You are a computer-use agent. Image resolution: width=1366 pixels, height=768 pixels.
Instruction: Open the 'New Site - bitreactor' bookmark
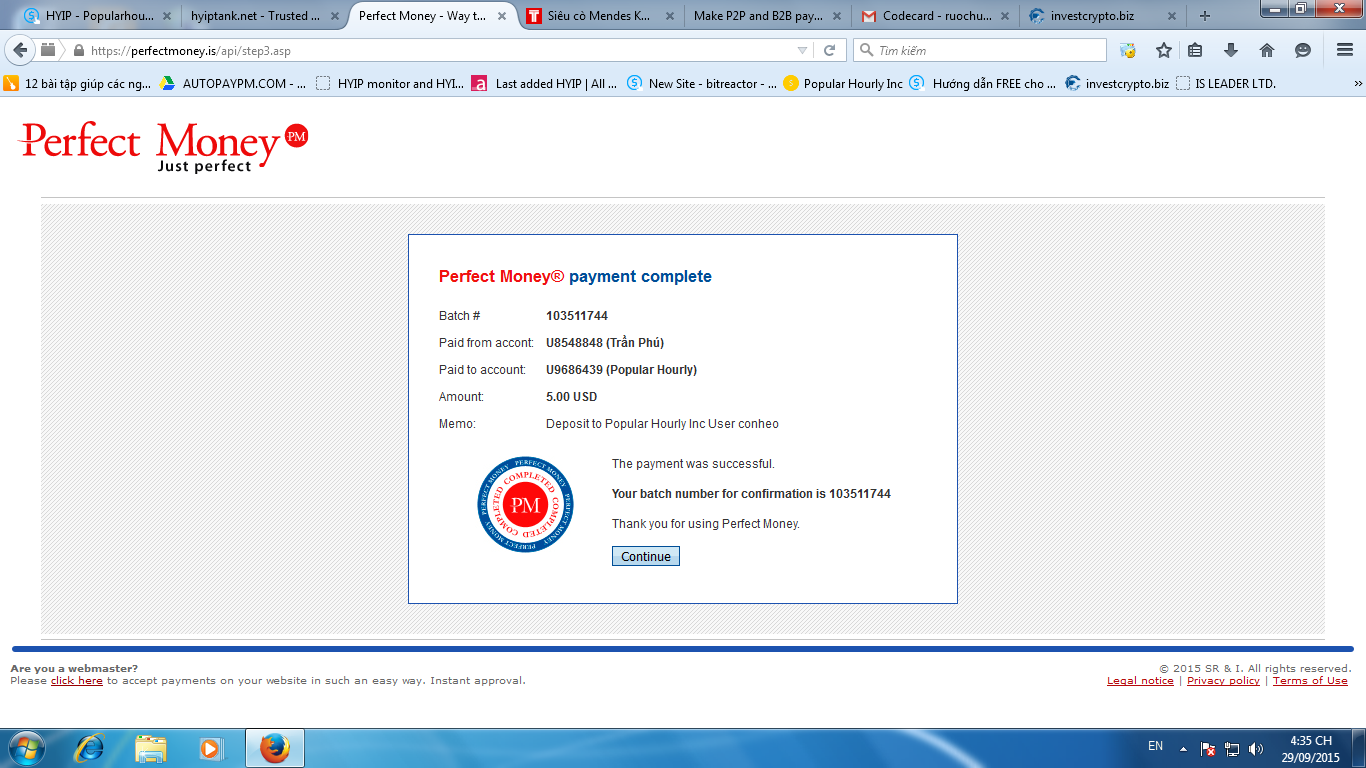[x=702, y=84]
